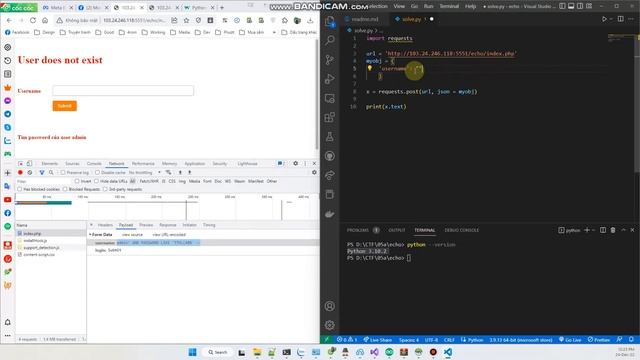This screenshot has width=640, height=360.
Task: Split the terminal panel
Action: tap(603, 230)
